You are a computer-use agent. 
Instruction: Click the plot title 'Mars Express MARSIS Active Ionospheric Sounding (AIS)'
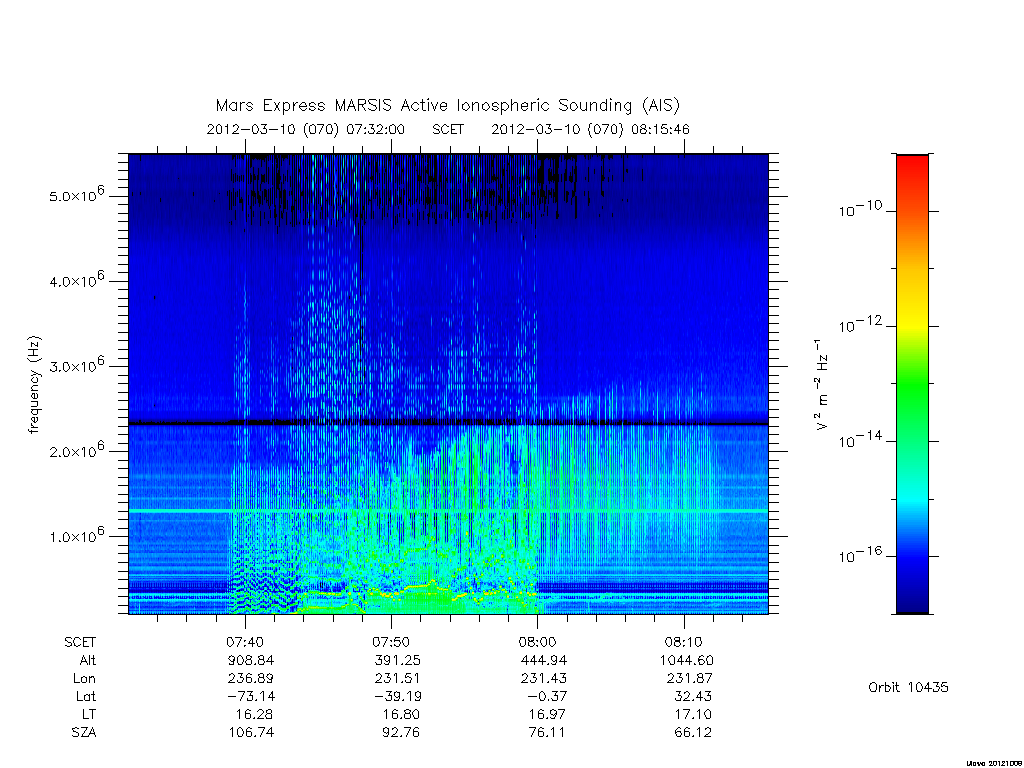447,106
